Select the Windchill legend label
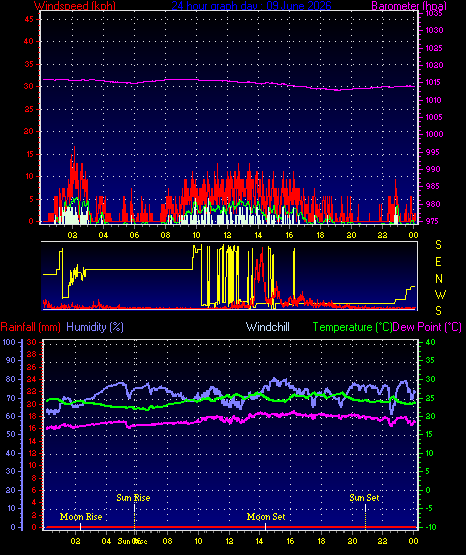466x555 pixels. (x=268, y=327)
